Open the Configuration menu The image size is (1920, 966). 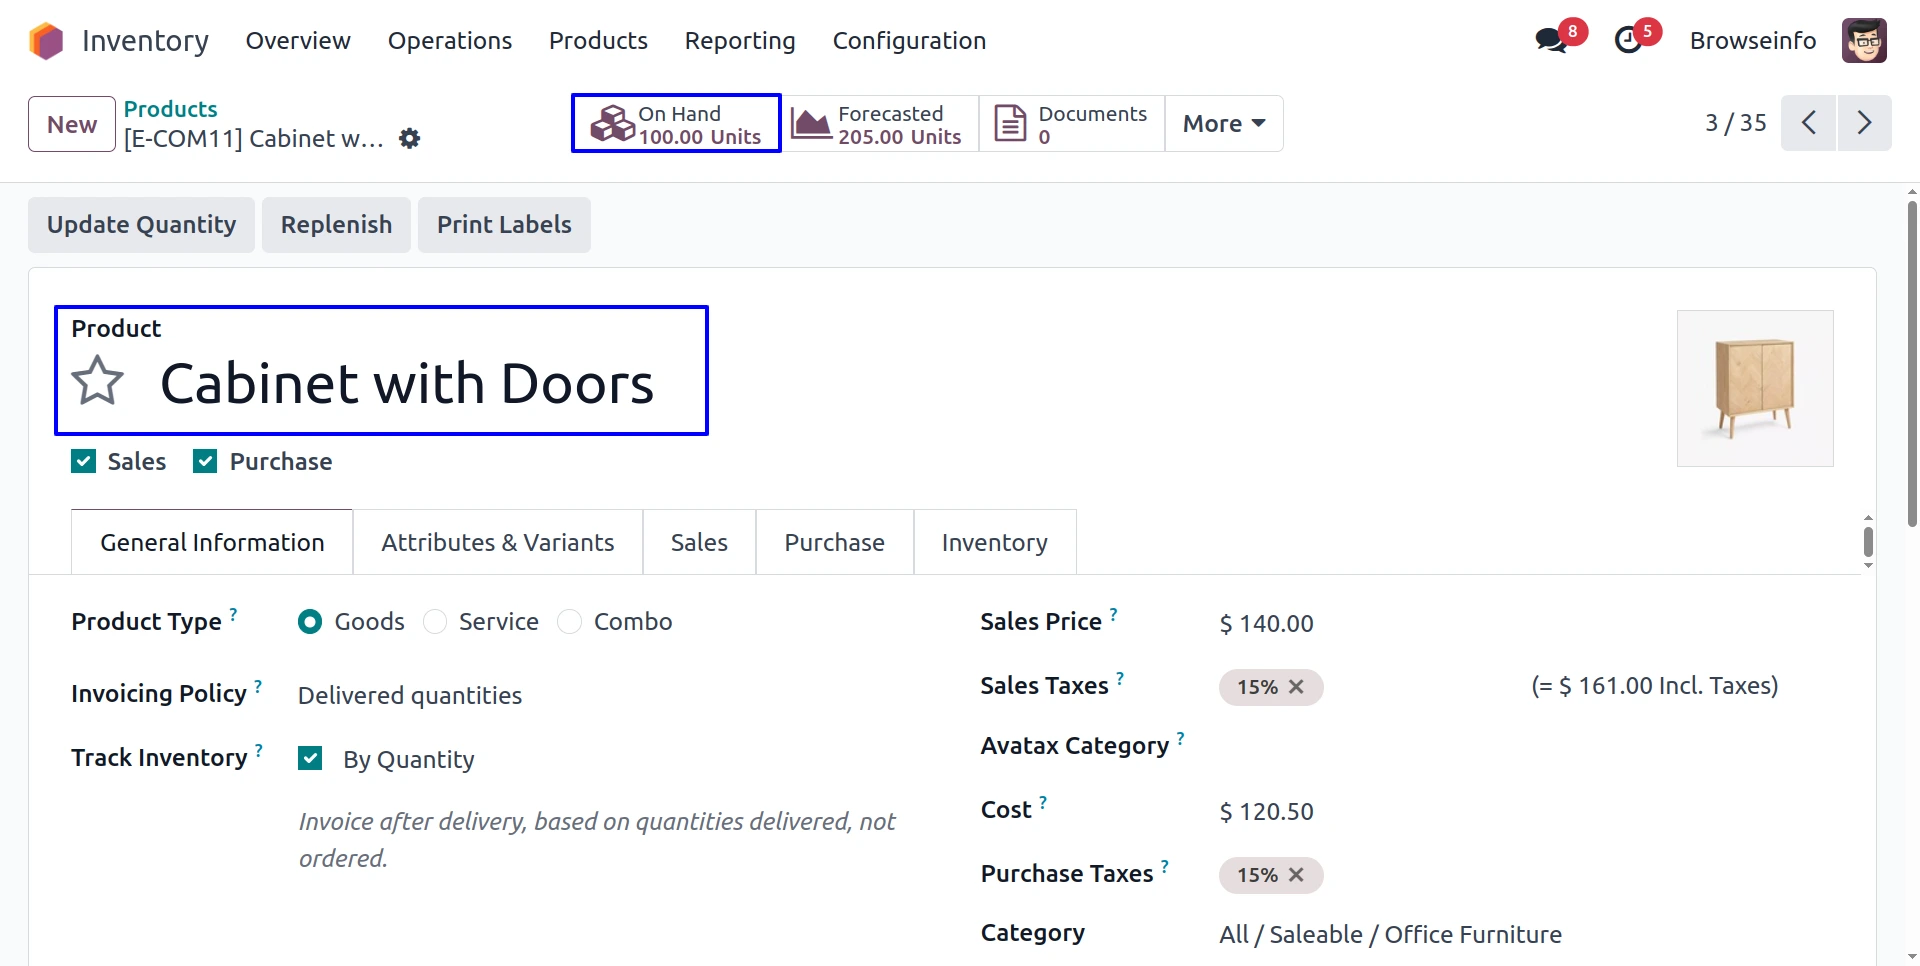click(909, 41)
